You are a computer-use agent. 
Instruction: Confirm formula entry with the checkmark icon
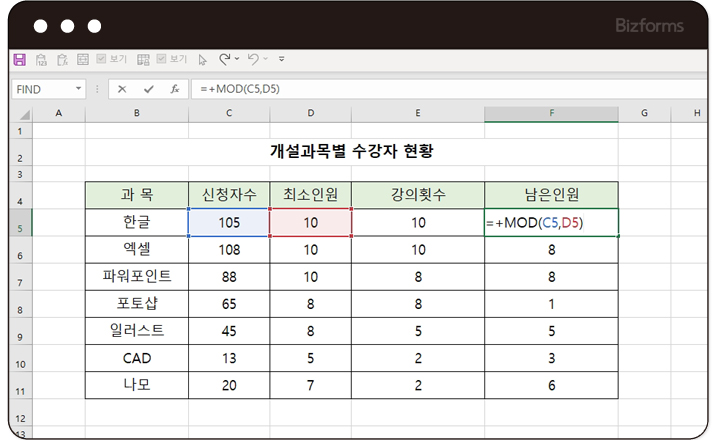(149, 89)
